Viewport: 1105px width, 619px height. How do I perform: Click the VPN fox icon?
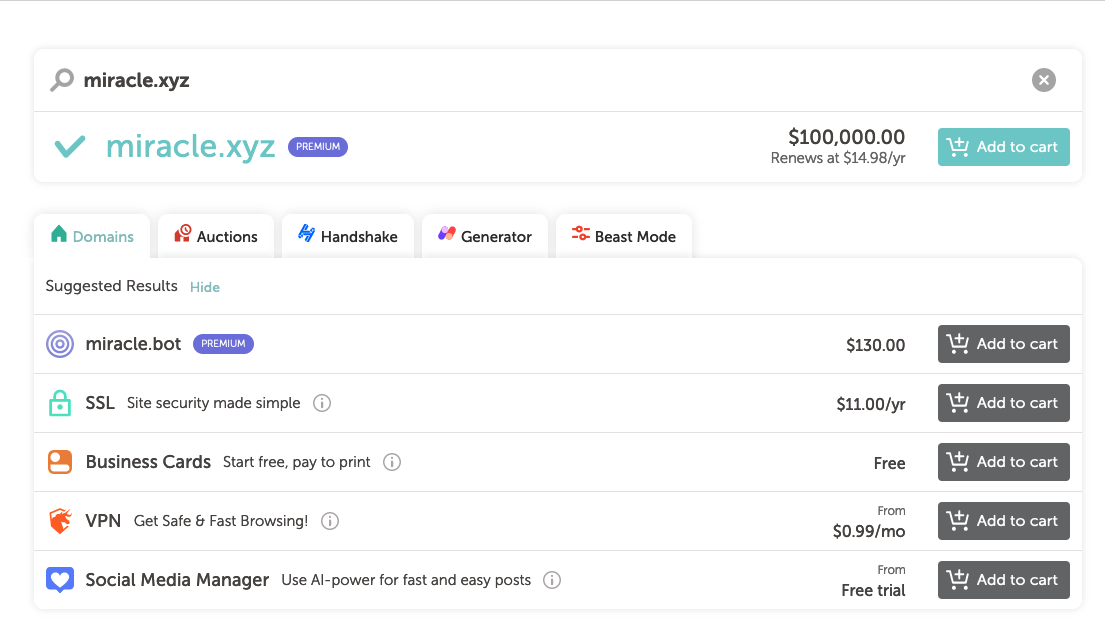[x=60, y=521]
